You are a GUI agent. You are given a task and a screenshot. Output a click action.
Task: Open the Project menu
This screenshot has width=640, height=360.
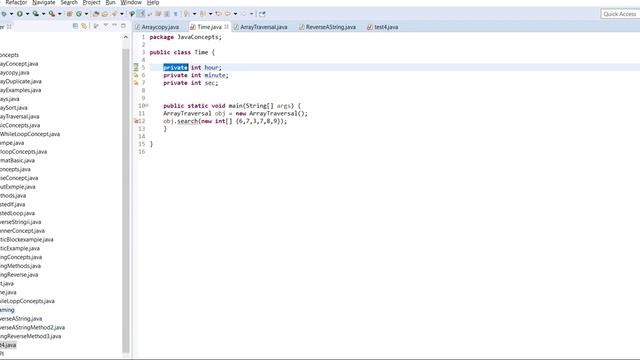(91, 2)
